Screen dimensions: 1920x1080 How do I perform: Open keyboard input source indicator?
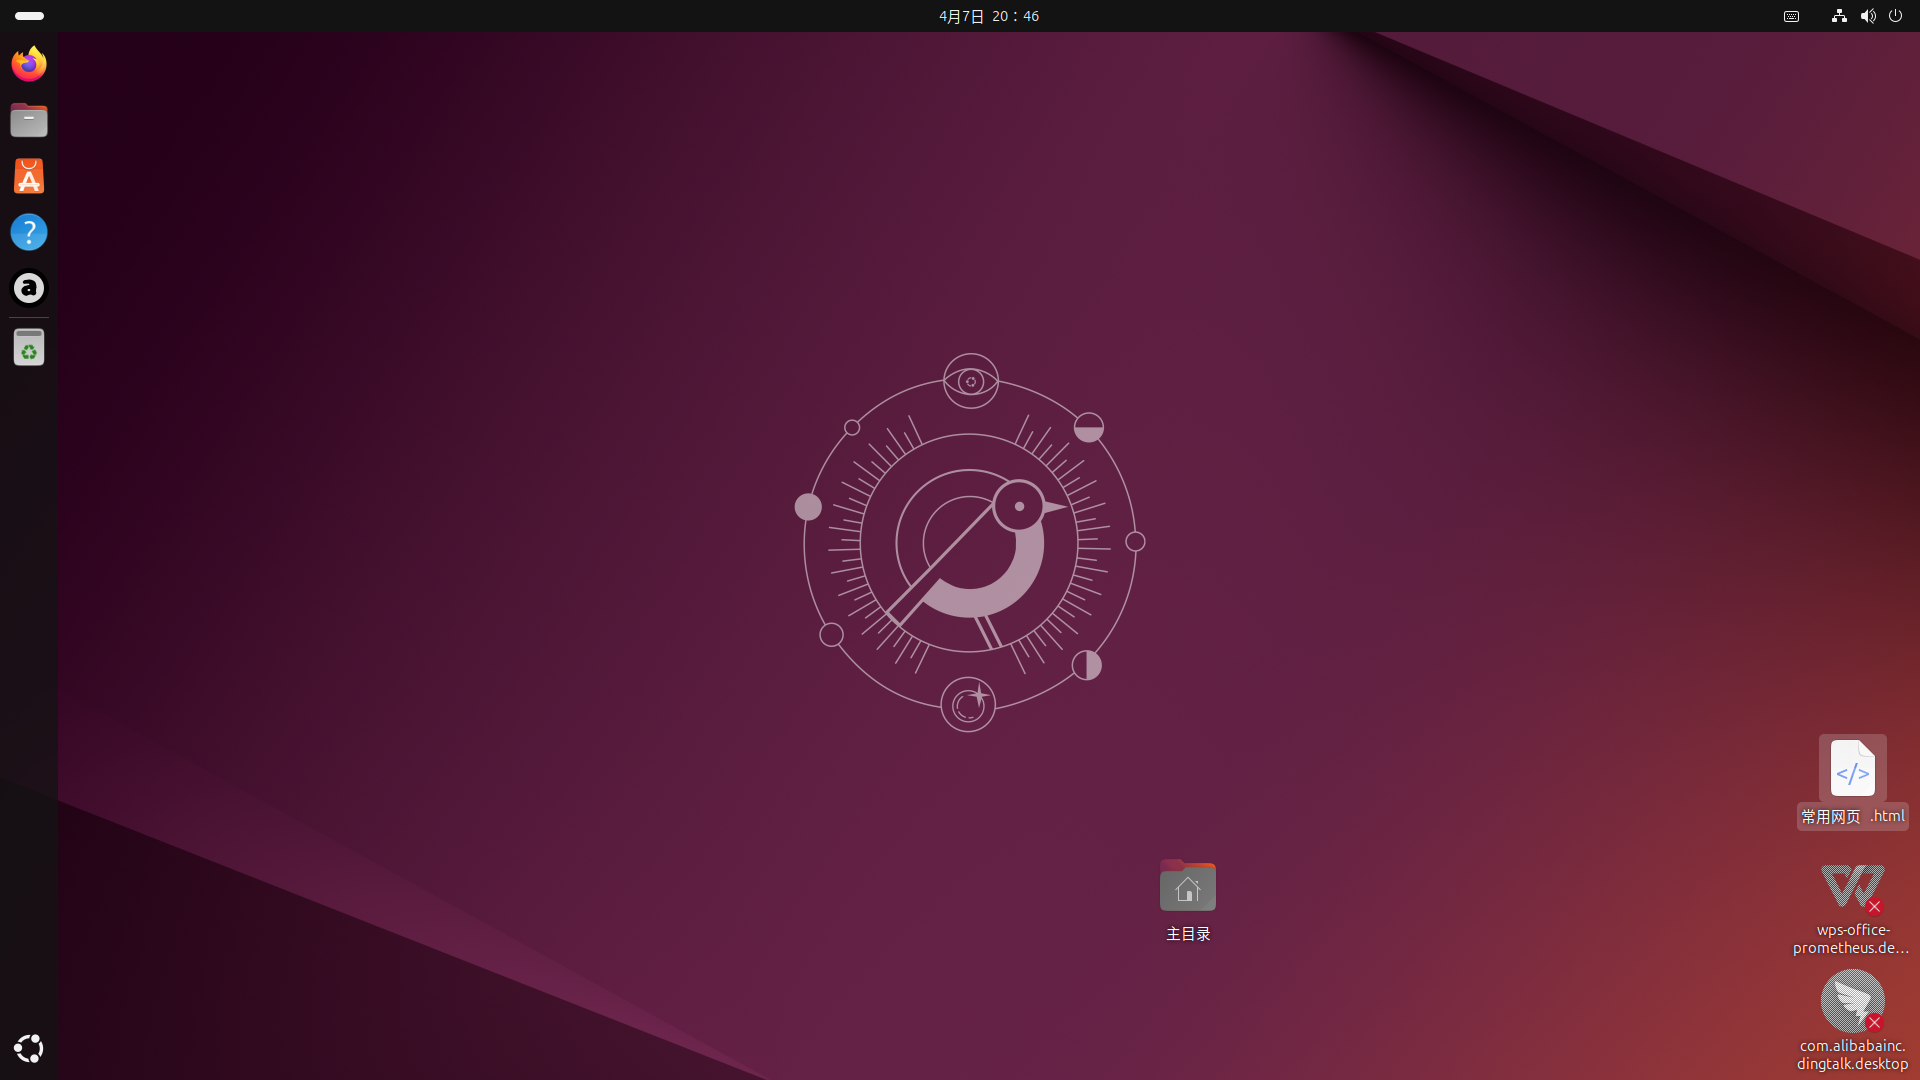tap(1791, 16)
